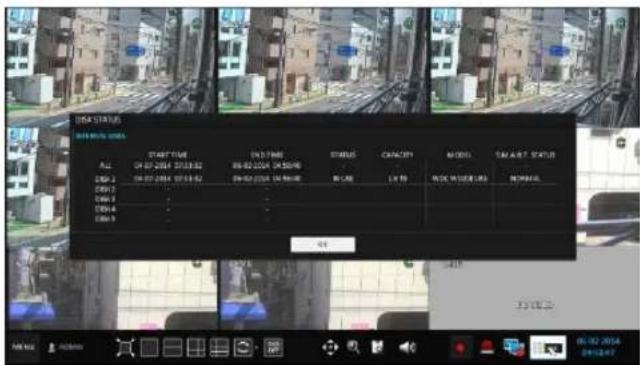Screen dimensions: 640x365
Task: Select single-channel layout icon
Action: 149,348
